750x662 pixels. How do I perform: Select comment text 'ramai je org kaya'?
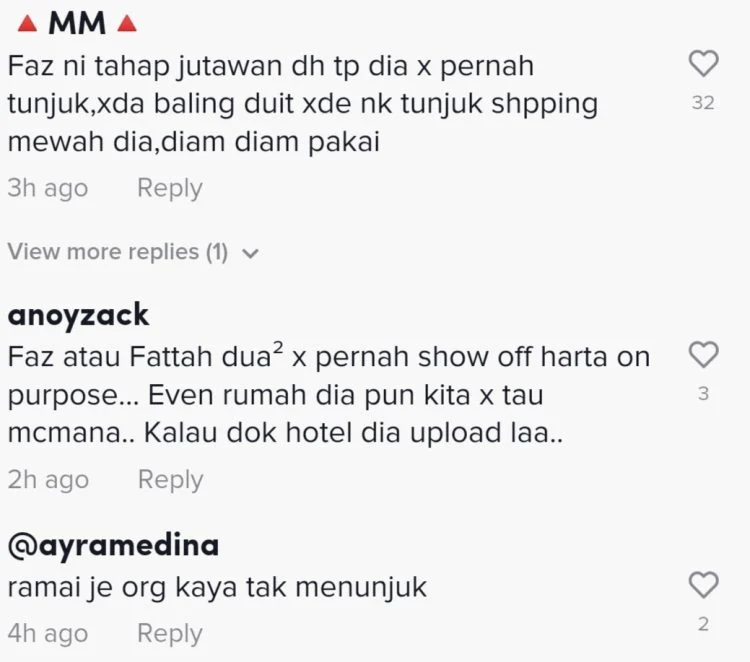click(217, 588)
